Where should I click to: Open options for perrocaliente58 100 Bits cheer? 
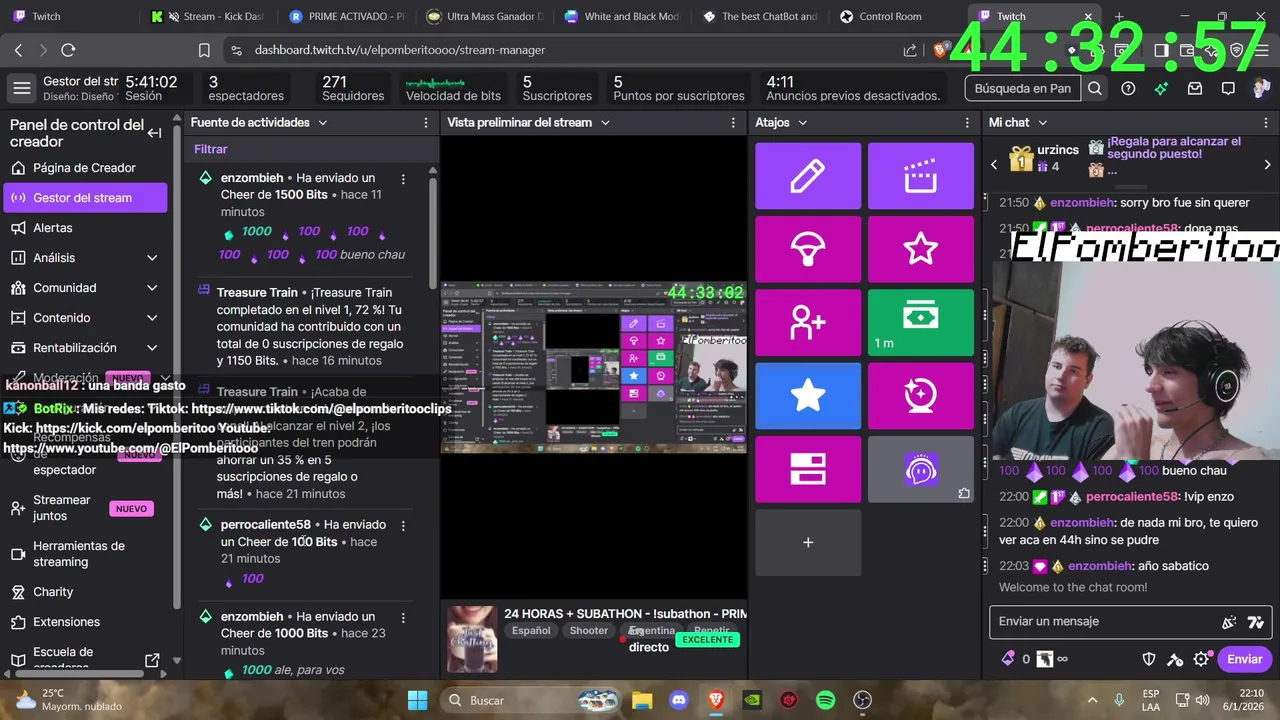[403, 525]
